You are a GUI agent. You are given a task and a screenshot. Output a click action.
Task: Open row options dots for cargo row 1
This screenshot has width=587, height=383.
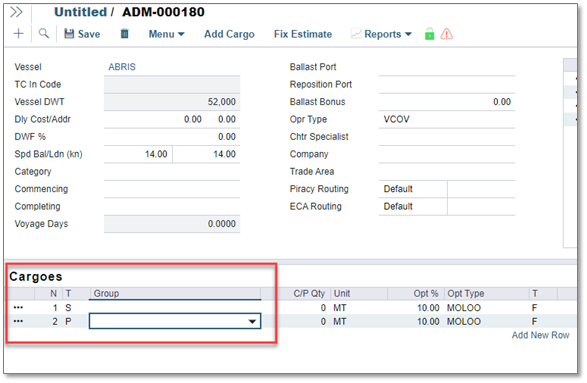[x=18, y=307]
